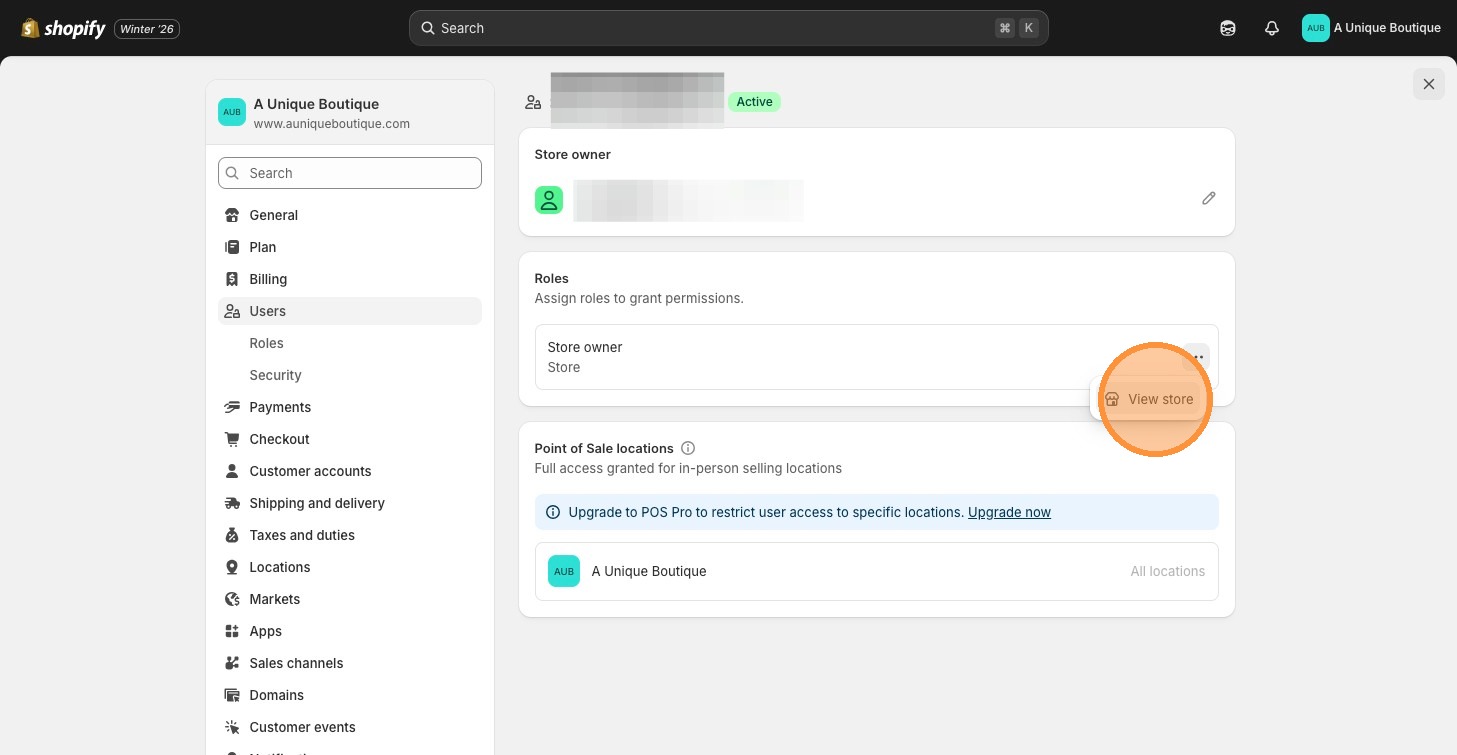This screenshot has height=755, width=1457.
Task: Click the Sales channels icon
Action: 232,663
